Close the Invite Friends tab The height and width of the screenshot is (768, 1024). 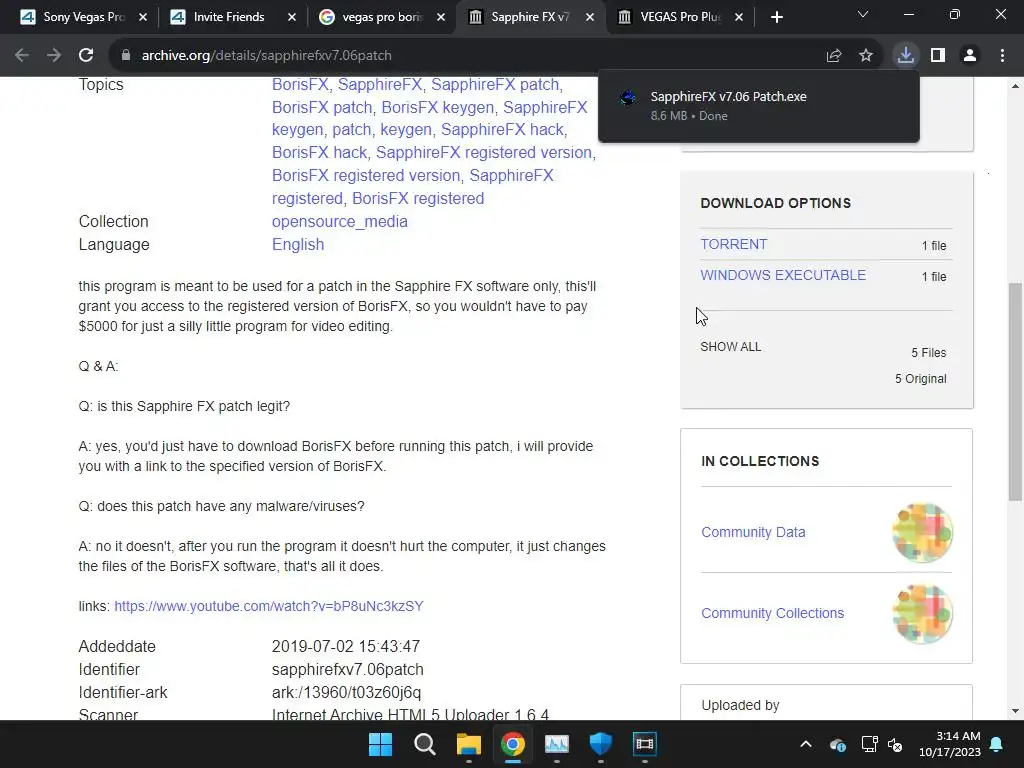pyautogui.click(x=292, y=18)
